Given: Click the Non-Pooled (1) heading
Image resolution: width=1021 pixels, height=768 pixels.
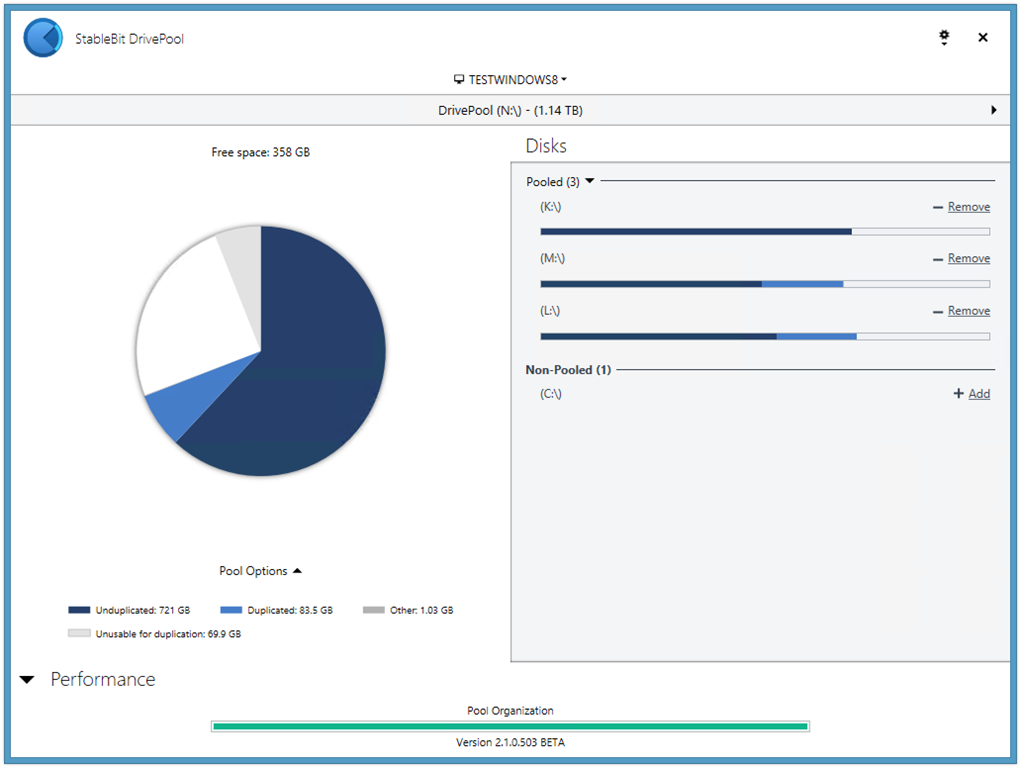Looking at the screenshot, I should (568, 369).
